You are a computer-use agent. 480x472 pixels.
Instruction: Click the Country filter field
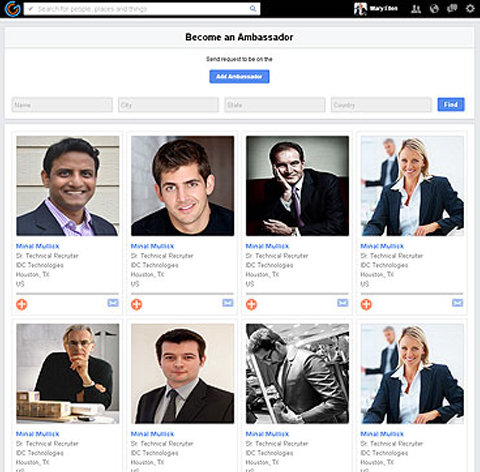[381, 105]
